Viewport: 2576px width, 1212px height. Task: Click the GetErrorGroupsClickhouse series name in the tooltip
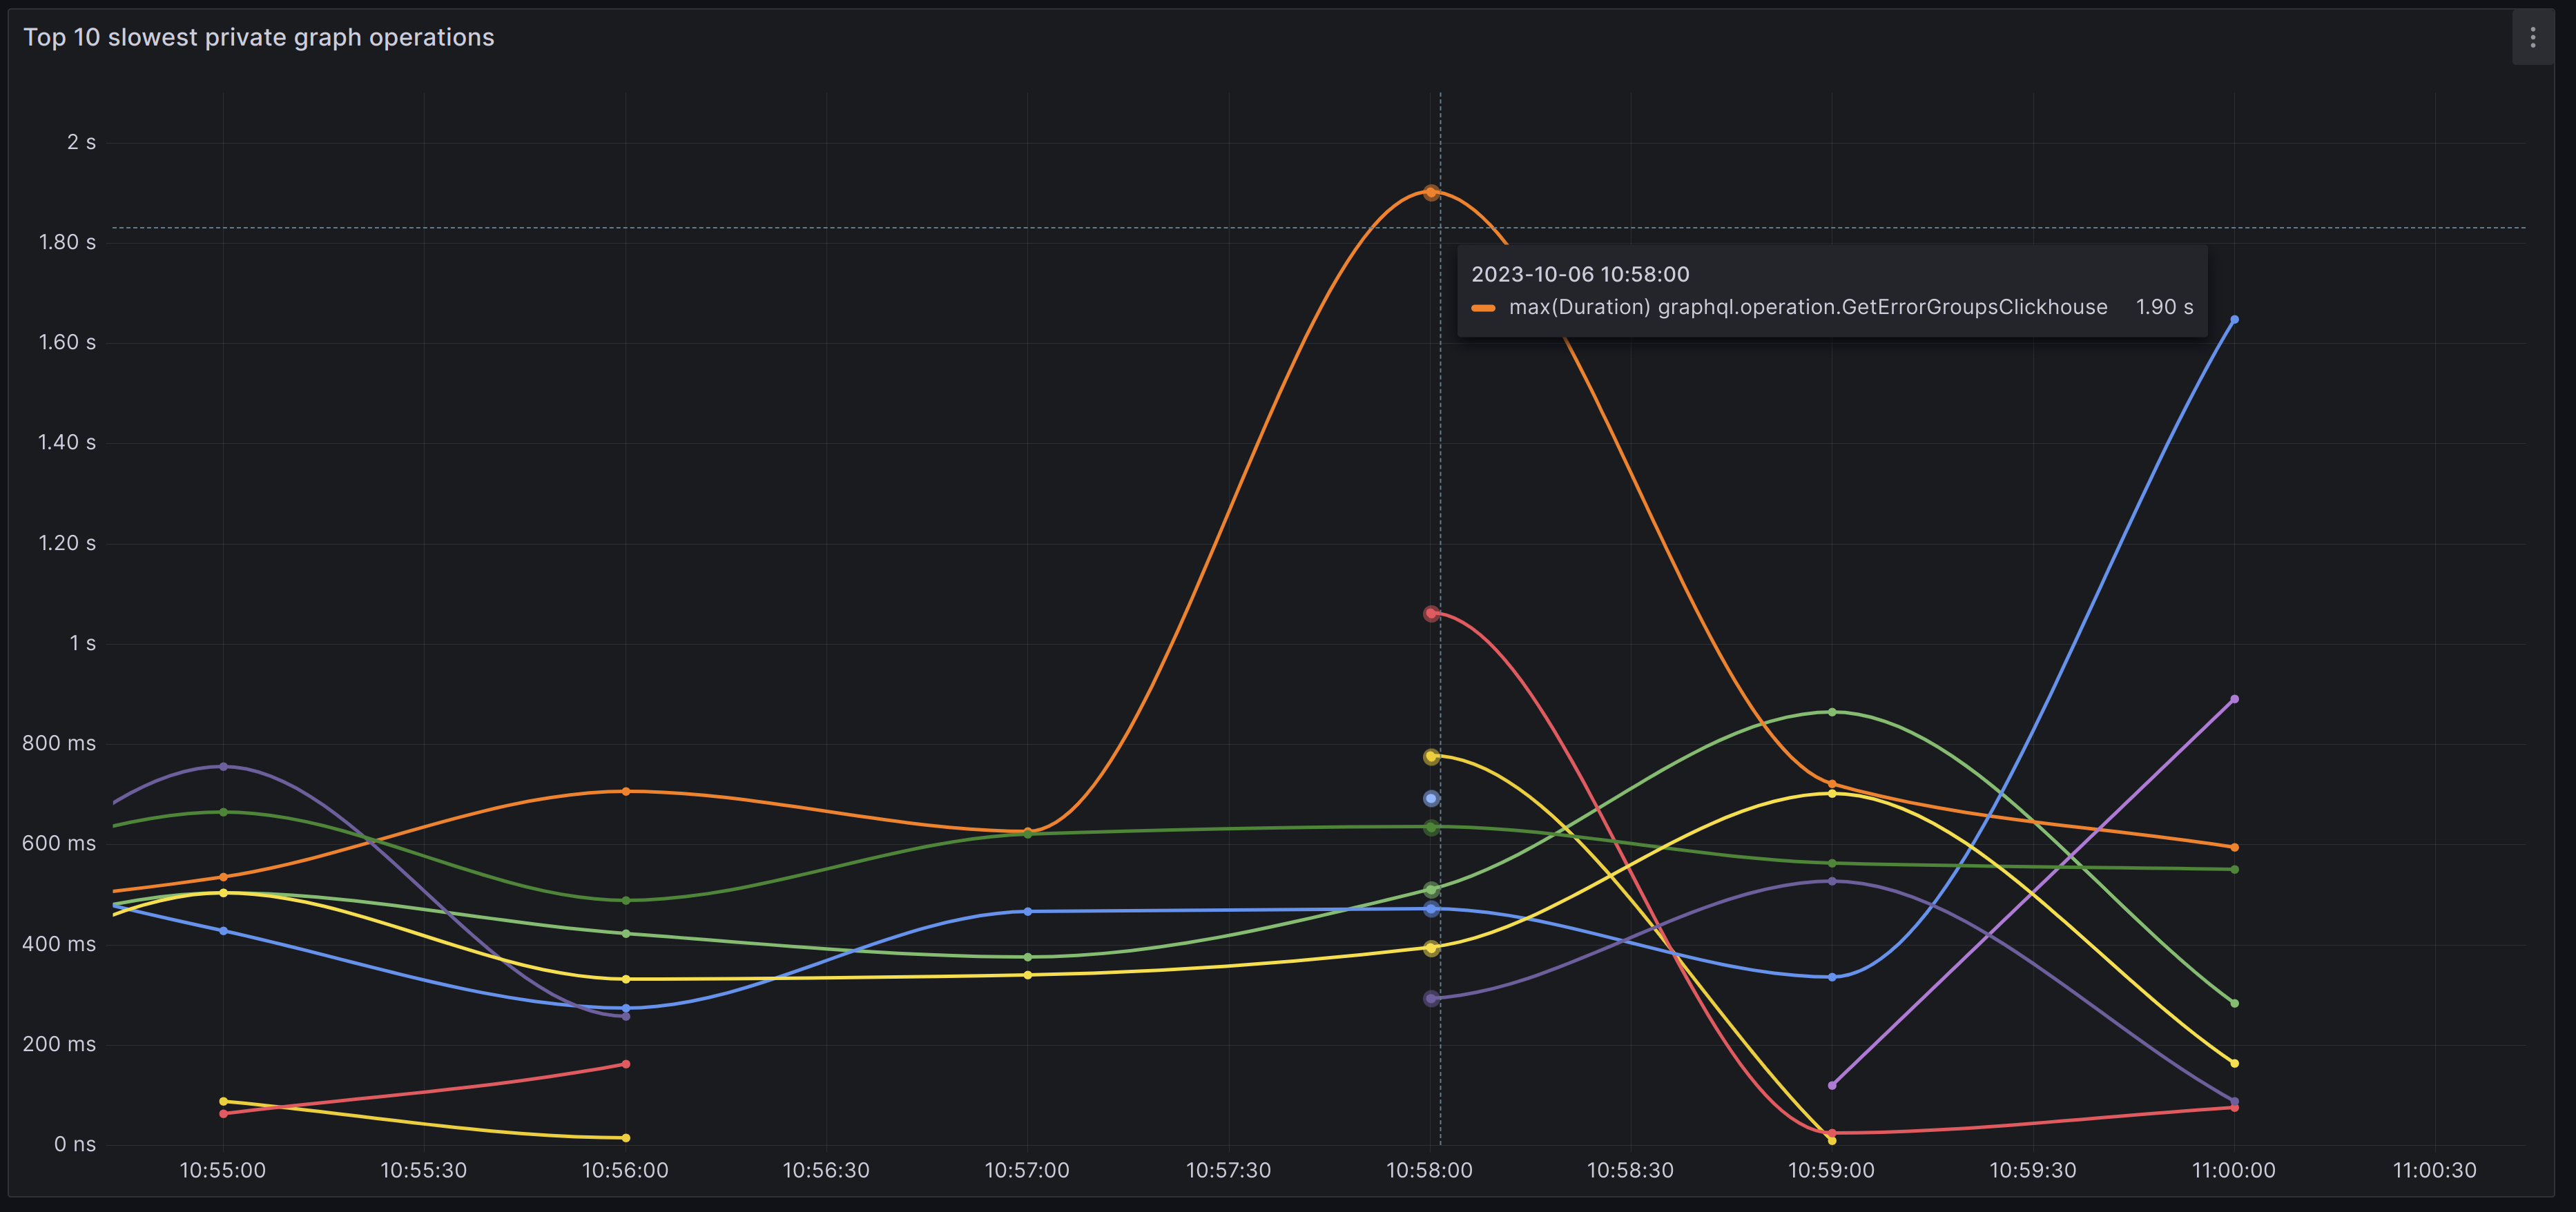tap(1807, 307)
